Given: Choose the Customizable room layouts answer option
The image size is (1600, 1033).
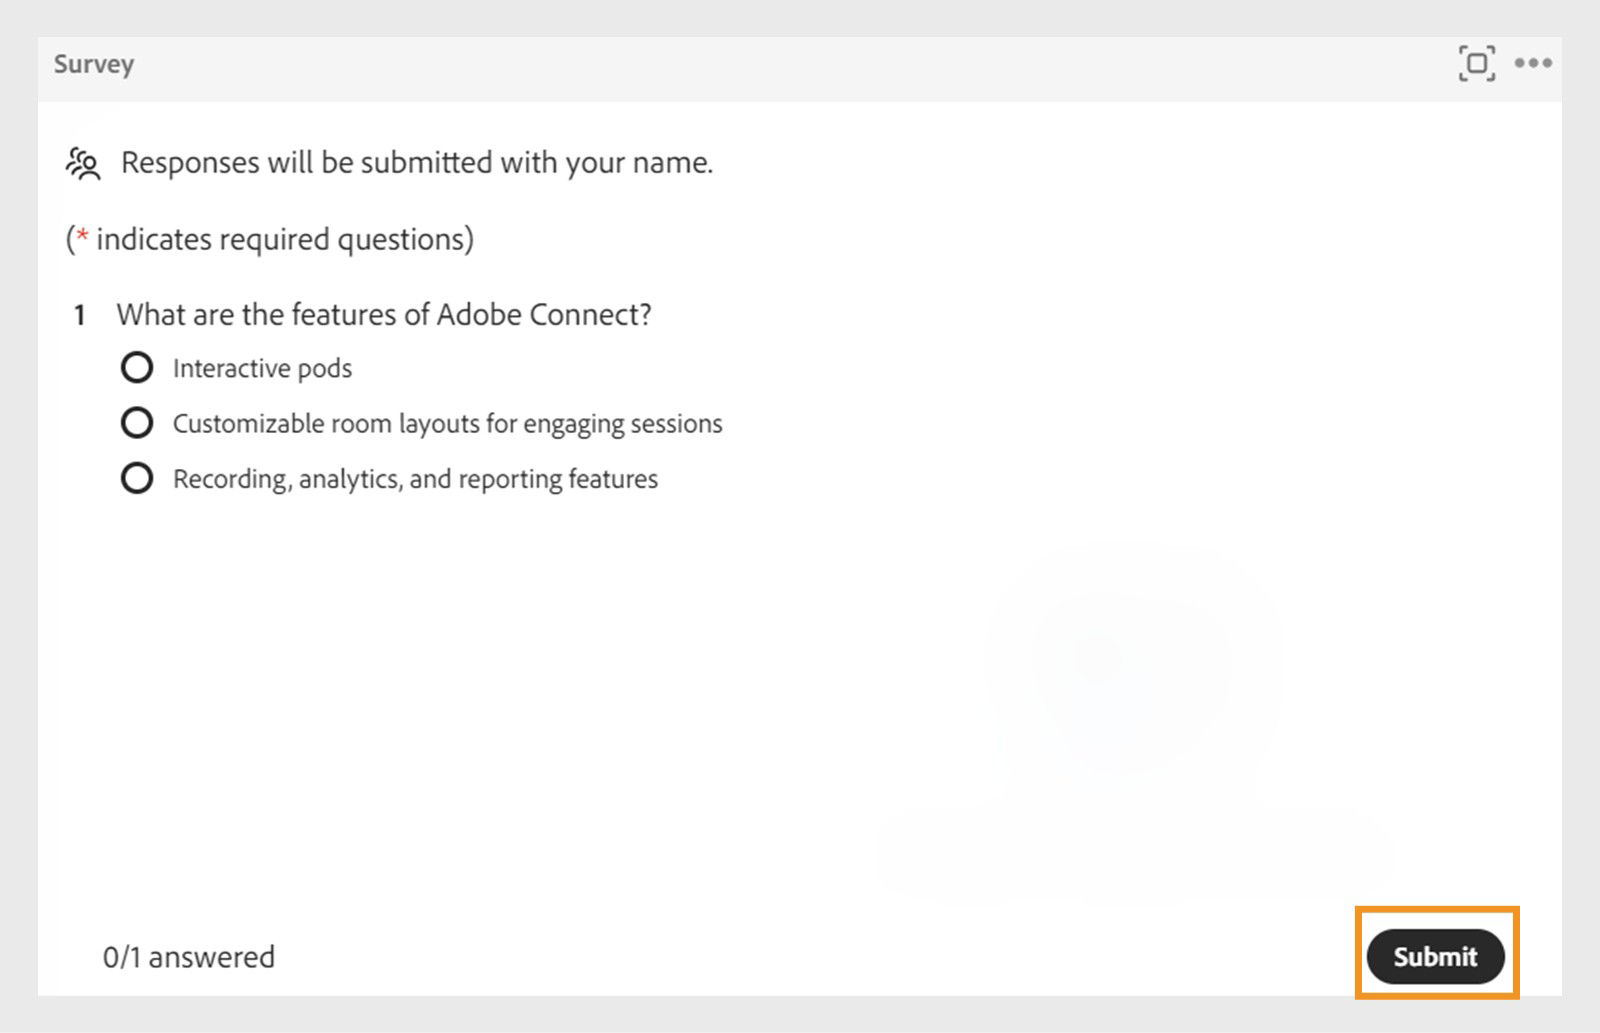Looking at the screenshot, I should click(138, 422).
